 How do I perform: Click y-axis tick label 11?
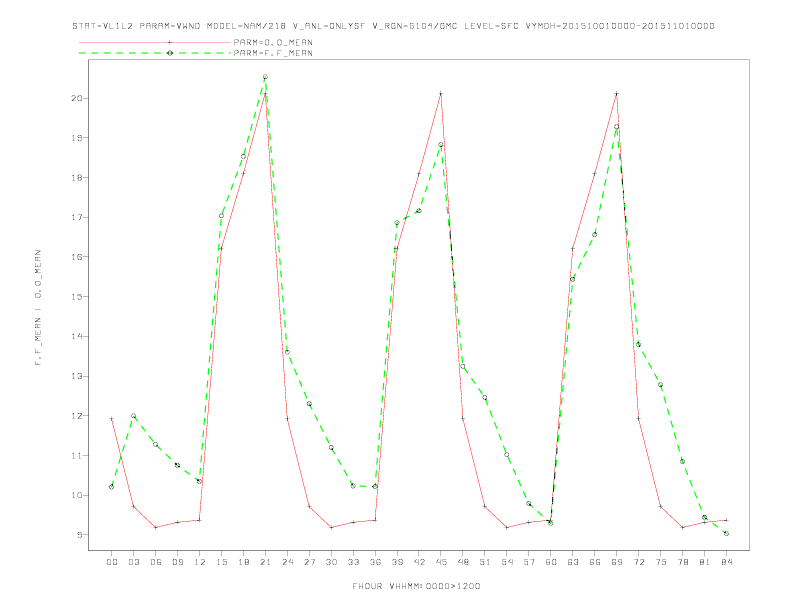point(77,455)
